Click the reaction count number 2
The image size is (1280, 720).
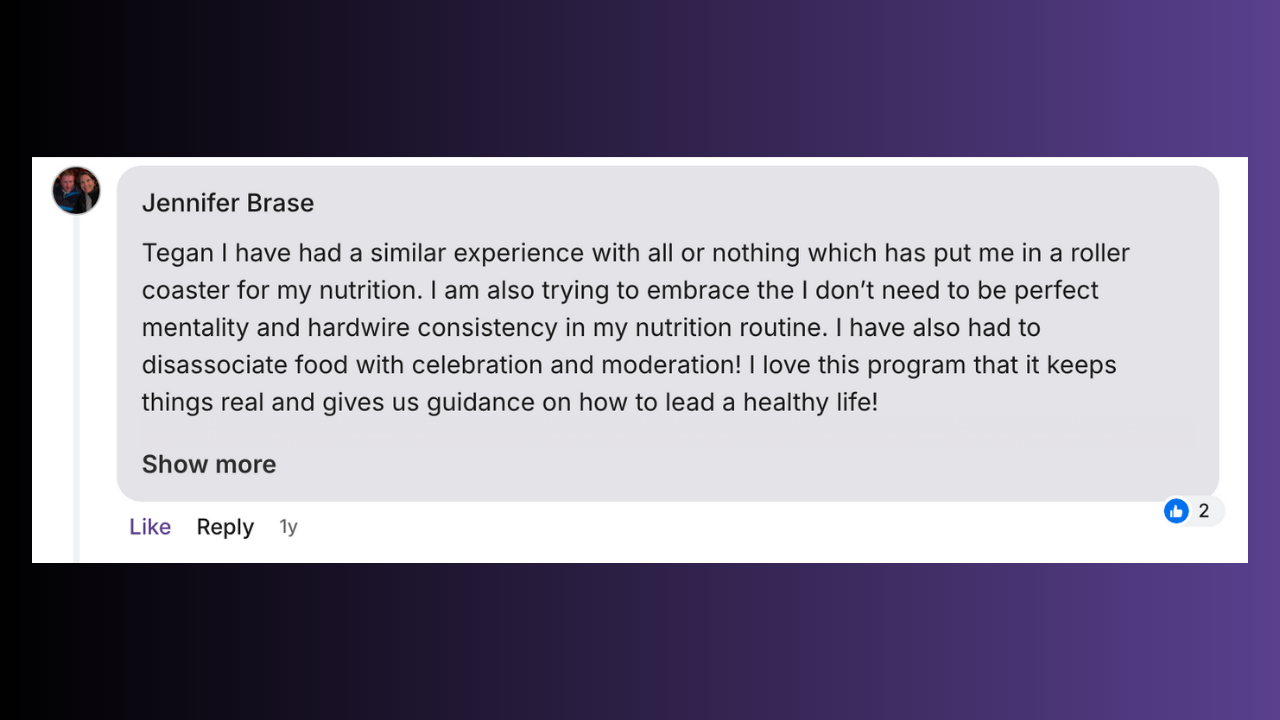pos(1204,511)
